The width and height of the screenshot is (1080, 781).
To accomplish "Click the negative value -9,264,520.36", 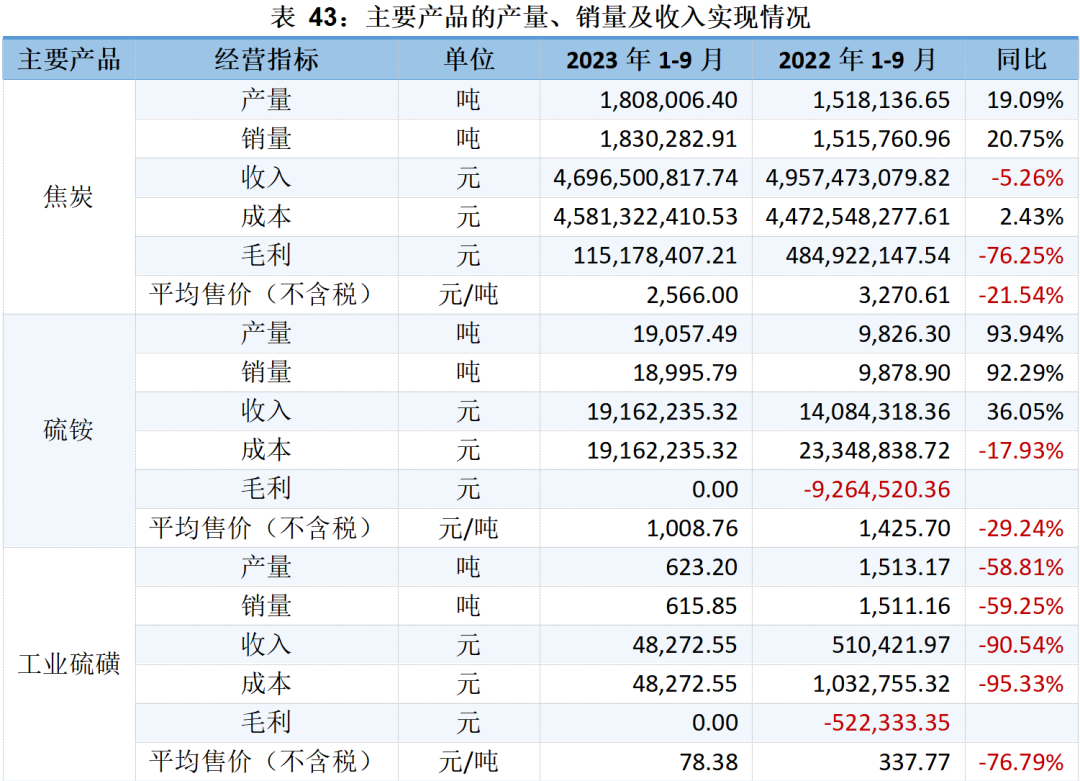I will [876, 489].
